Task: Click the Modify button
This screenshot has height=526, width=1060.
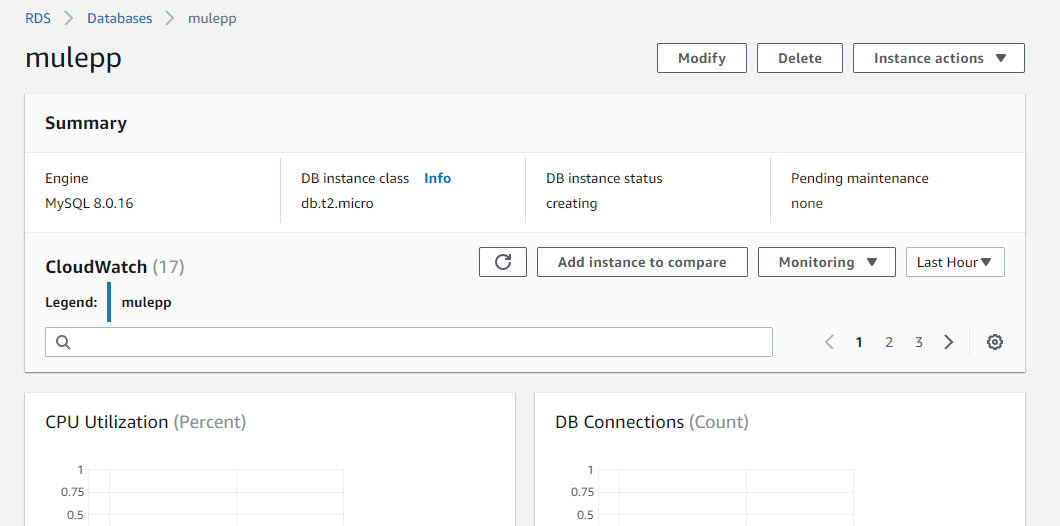Action: click(702, 58)
